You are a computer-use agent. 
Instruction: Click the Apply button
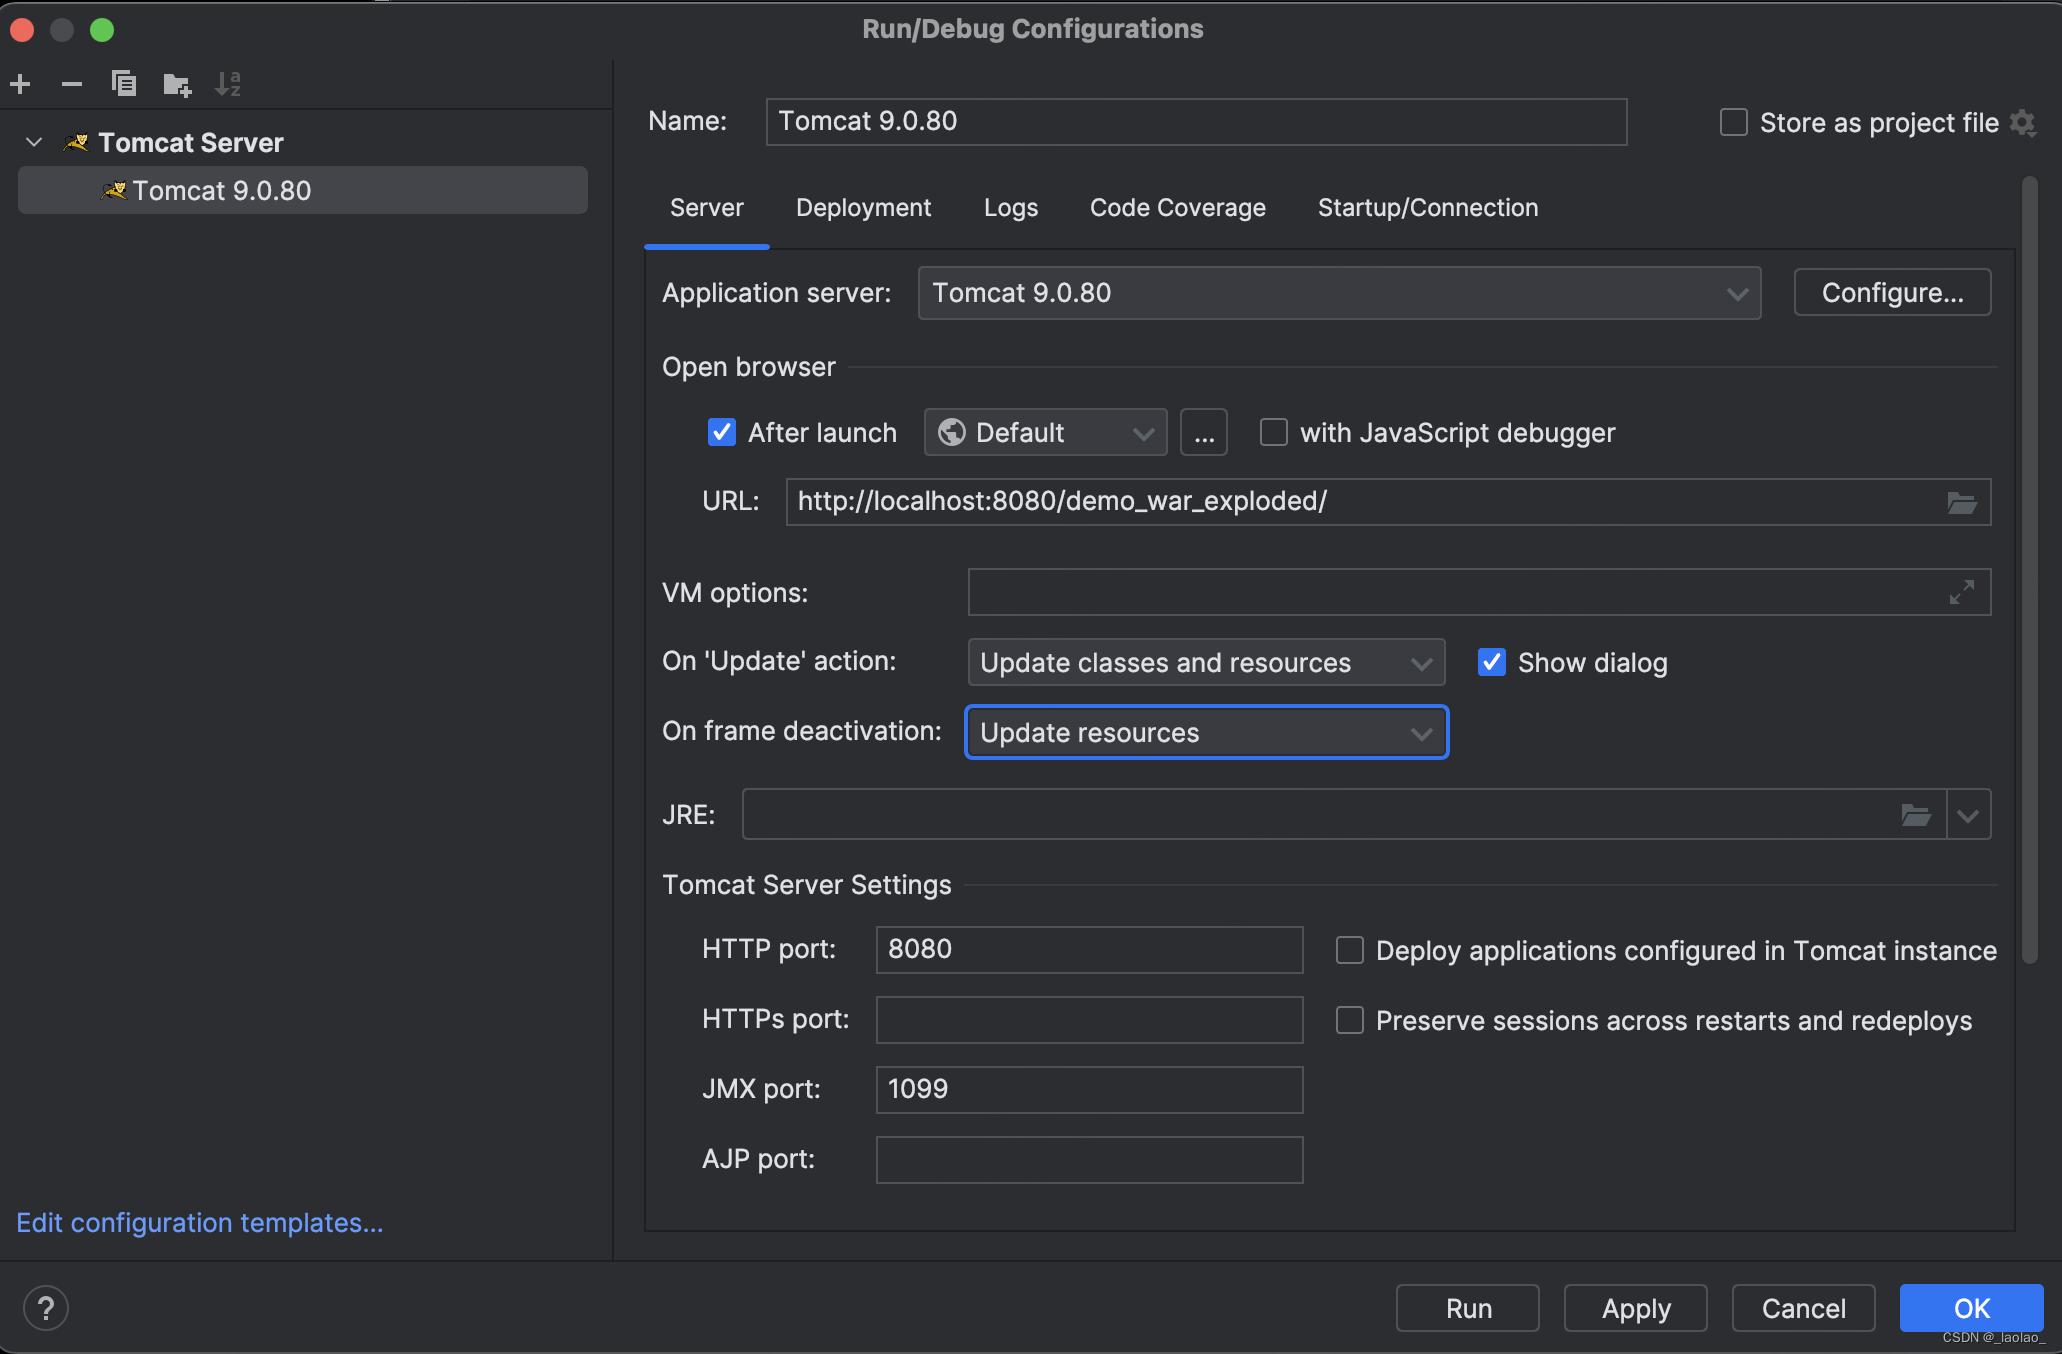(x=1636, y=1308)
